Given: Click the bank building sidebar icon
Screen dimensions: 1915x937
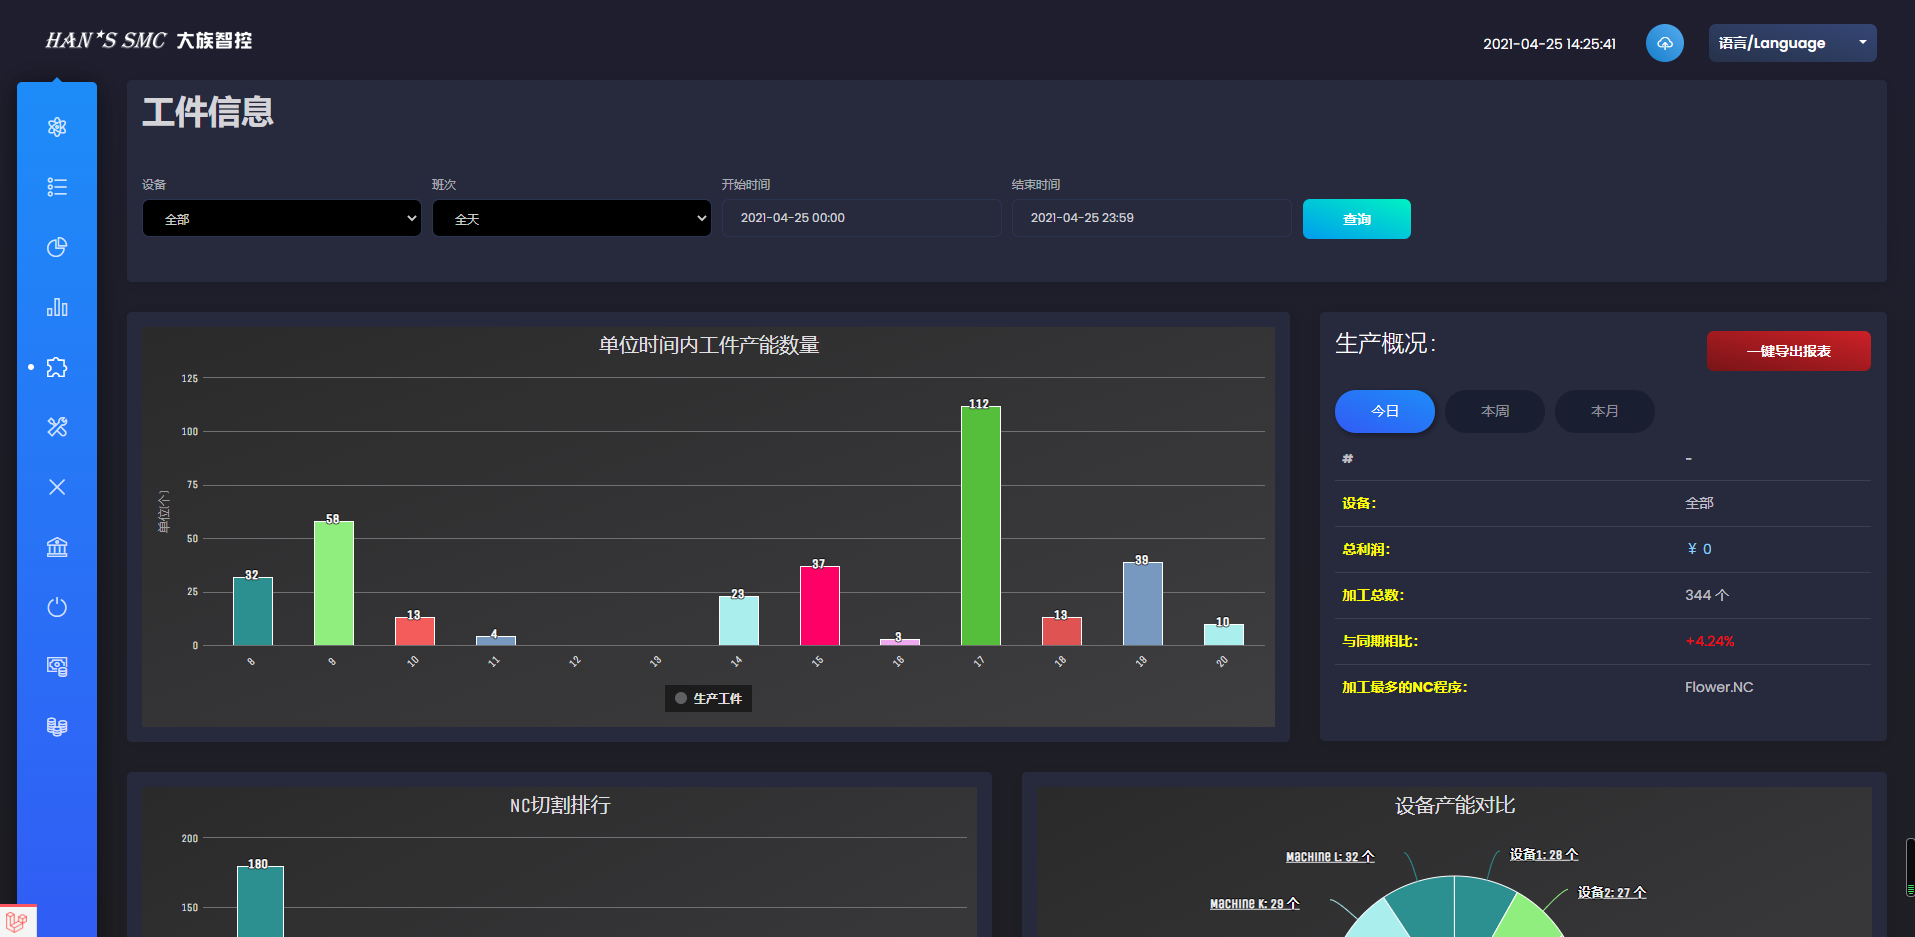Looking at the screenshot, I should [57, 547].
